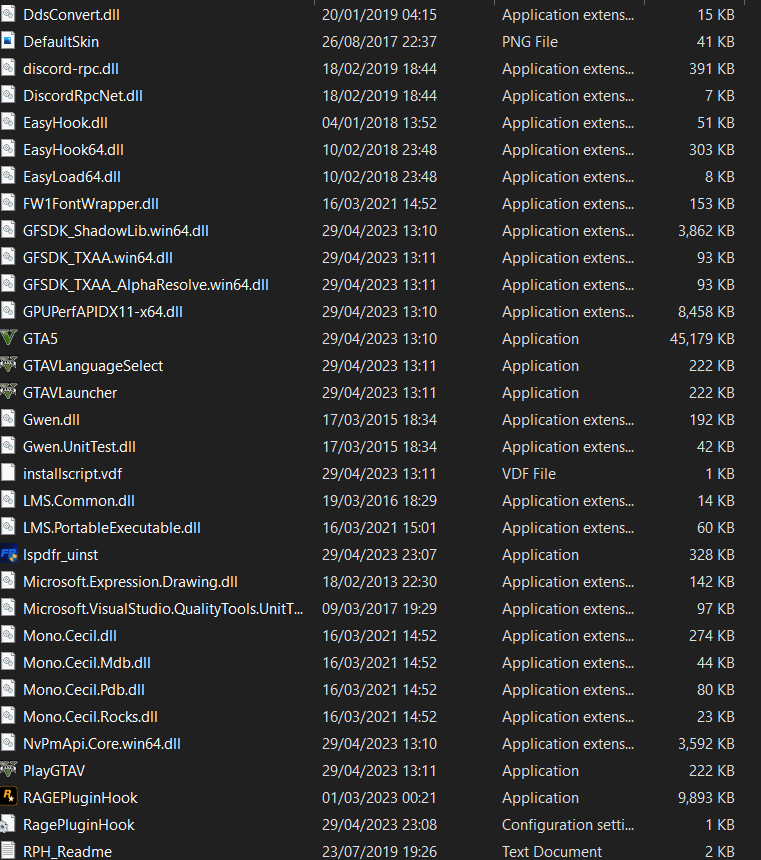Image resolution: width=761 pixels, height=860 pixels.
Task: Click the Gwen.dll file icon
Action: click(x=8, y=420)
